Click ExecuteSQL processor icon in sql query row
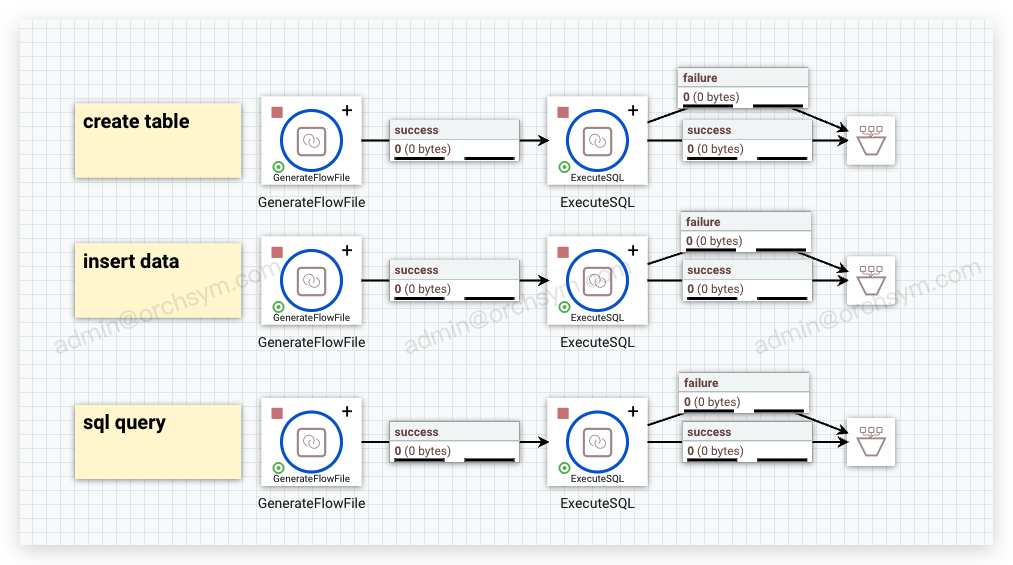The width and height of the screenshot is (1013, 565). (x=597, y=442)
